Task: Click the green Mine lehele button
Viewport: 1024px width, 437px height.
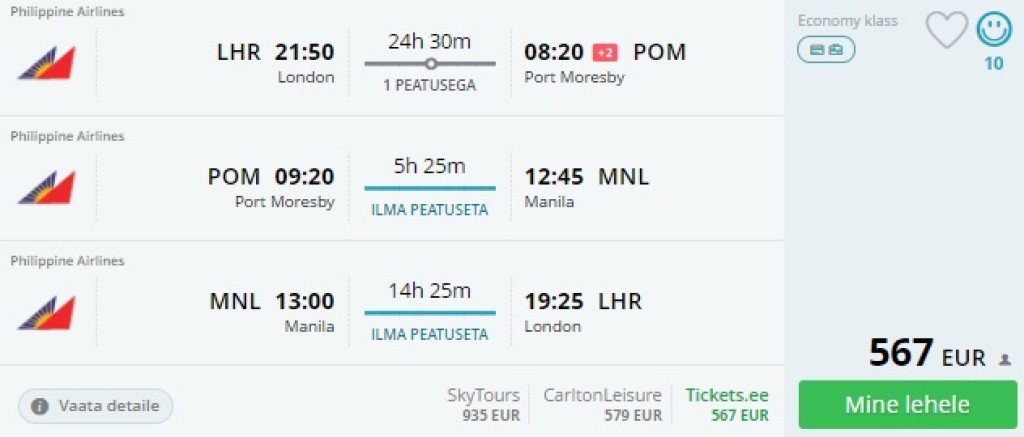Action: (907, 404)
